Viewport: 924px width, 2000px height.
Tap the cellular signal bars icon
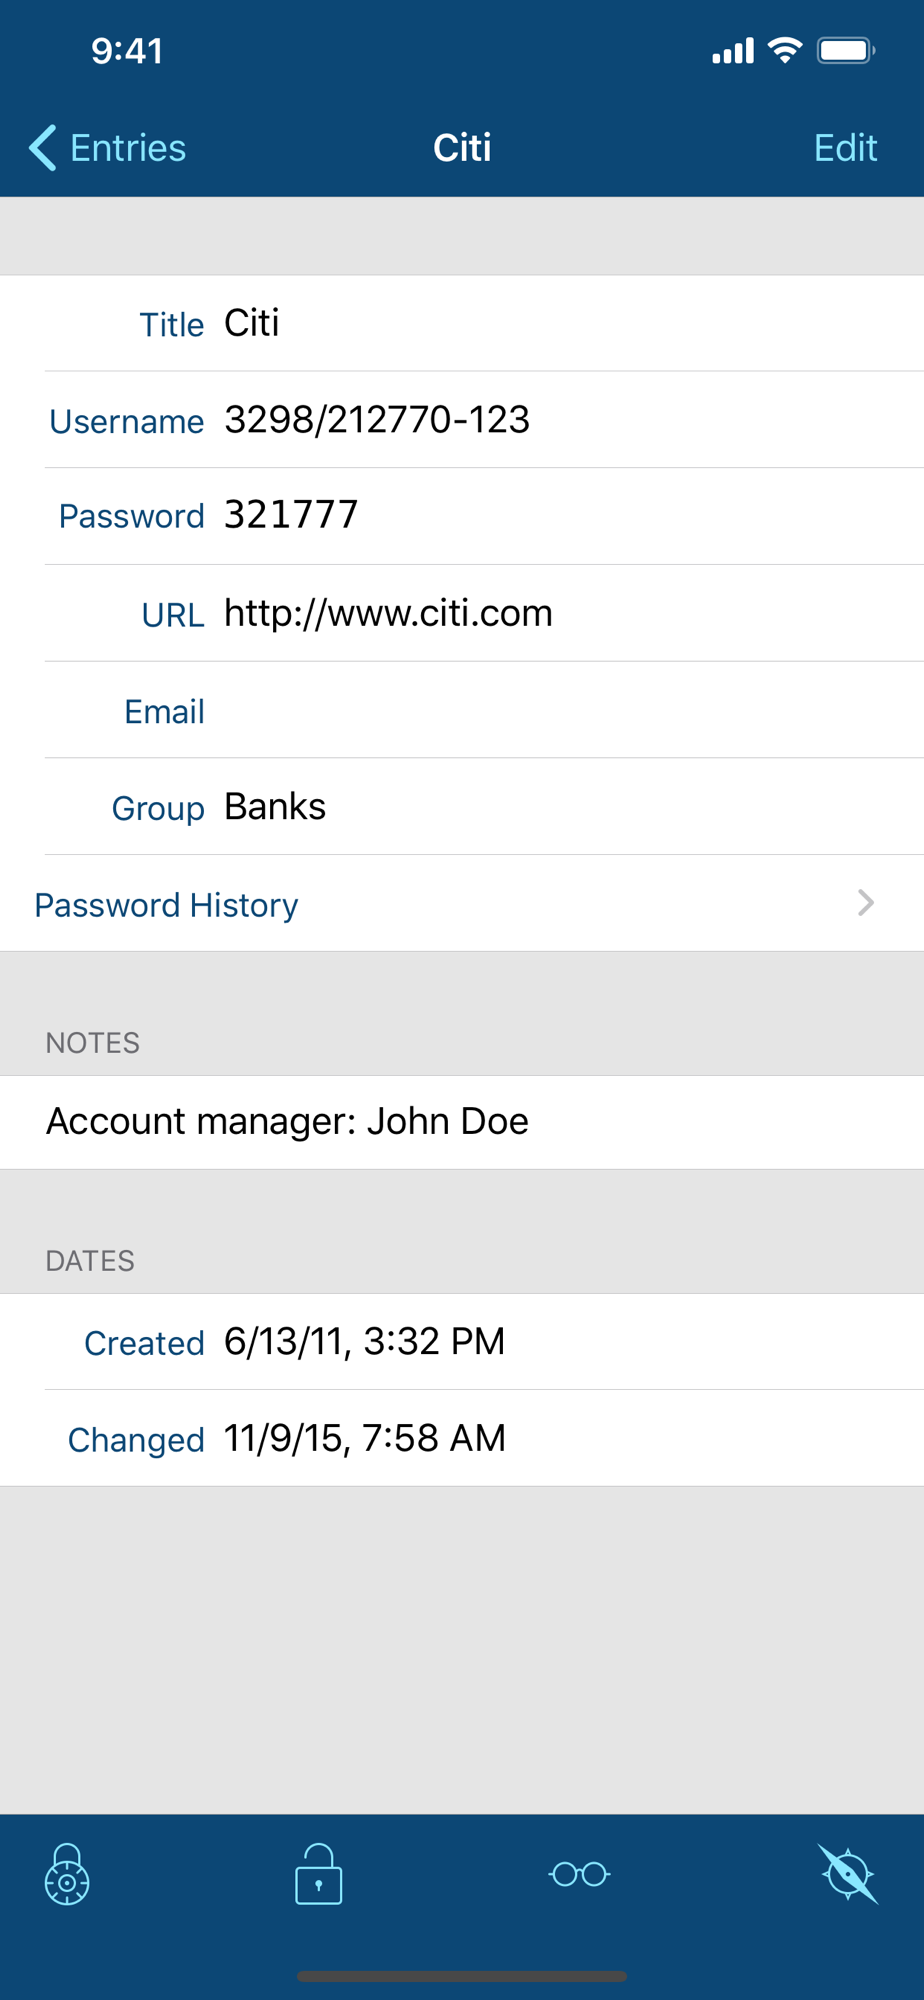733,51
